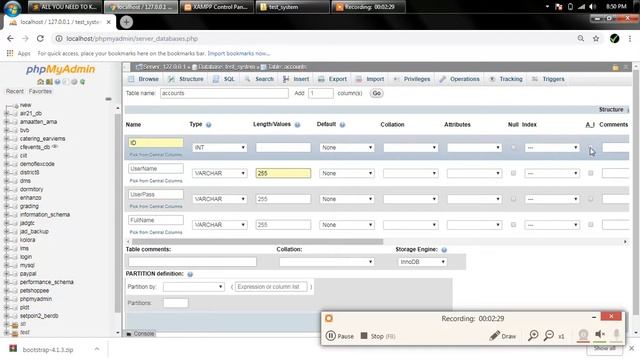Pause the screen recording
This screenshot has height=360, width=640.
(340, 336)
